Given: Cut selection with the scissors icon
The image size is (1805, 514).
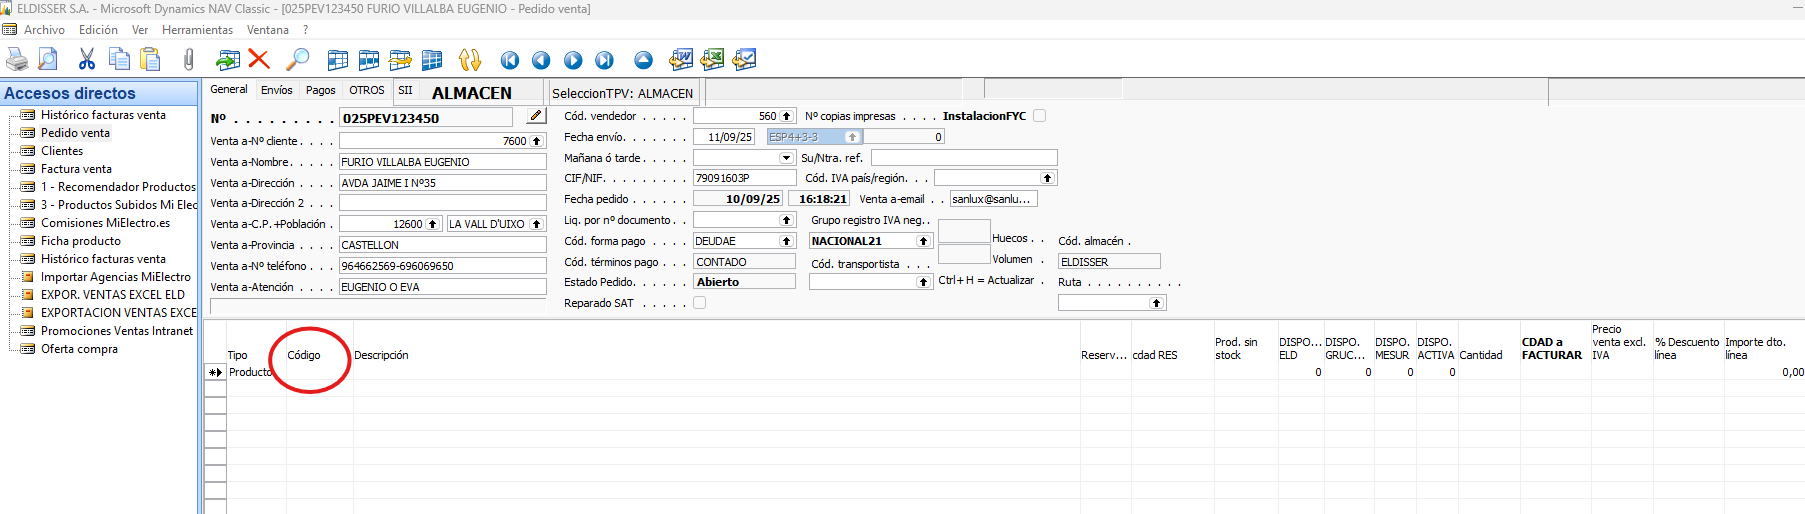Looking at the screenshot, I should pos(87,60).
